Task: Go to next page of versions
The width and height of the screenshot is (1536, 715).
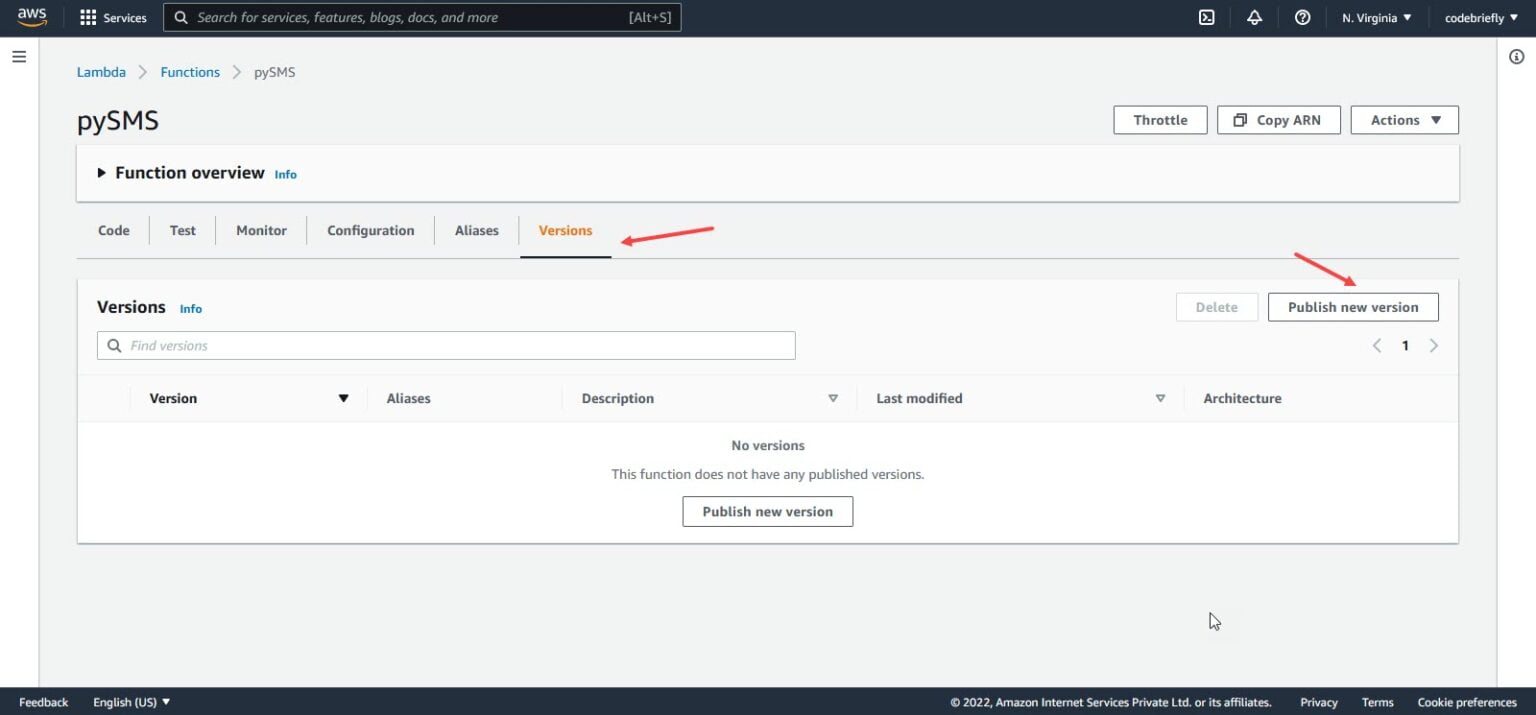Action: [x=1434, y=346]
